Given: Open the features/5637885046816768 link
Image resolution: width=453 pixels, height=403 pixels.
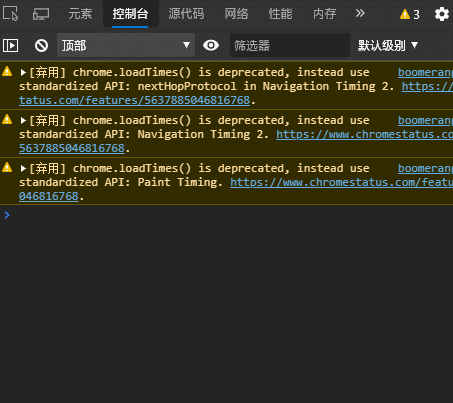Looking at the screenshot, I should pyautogui.click(x=134, y=100).
